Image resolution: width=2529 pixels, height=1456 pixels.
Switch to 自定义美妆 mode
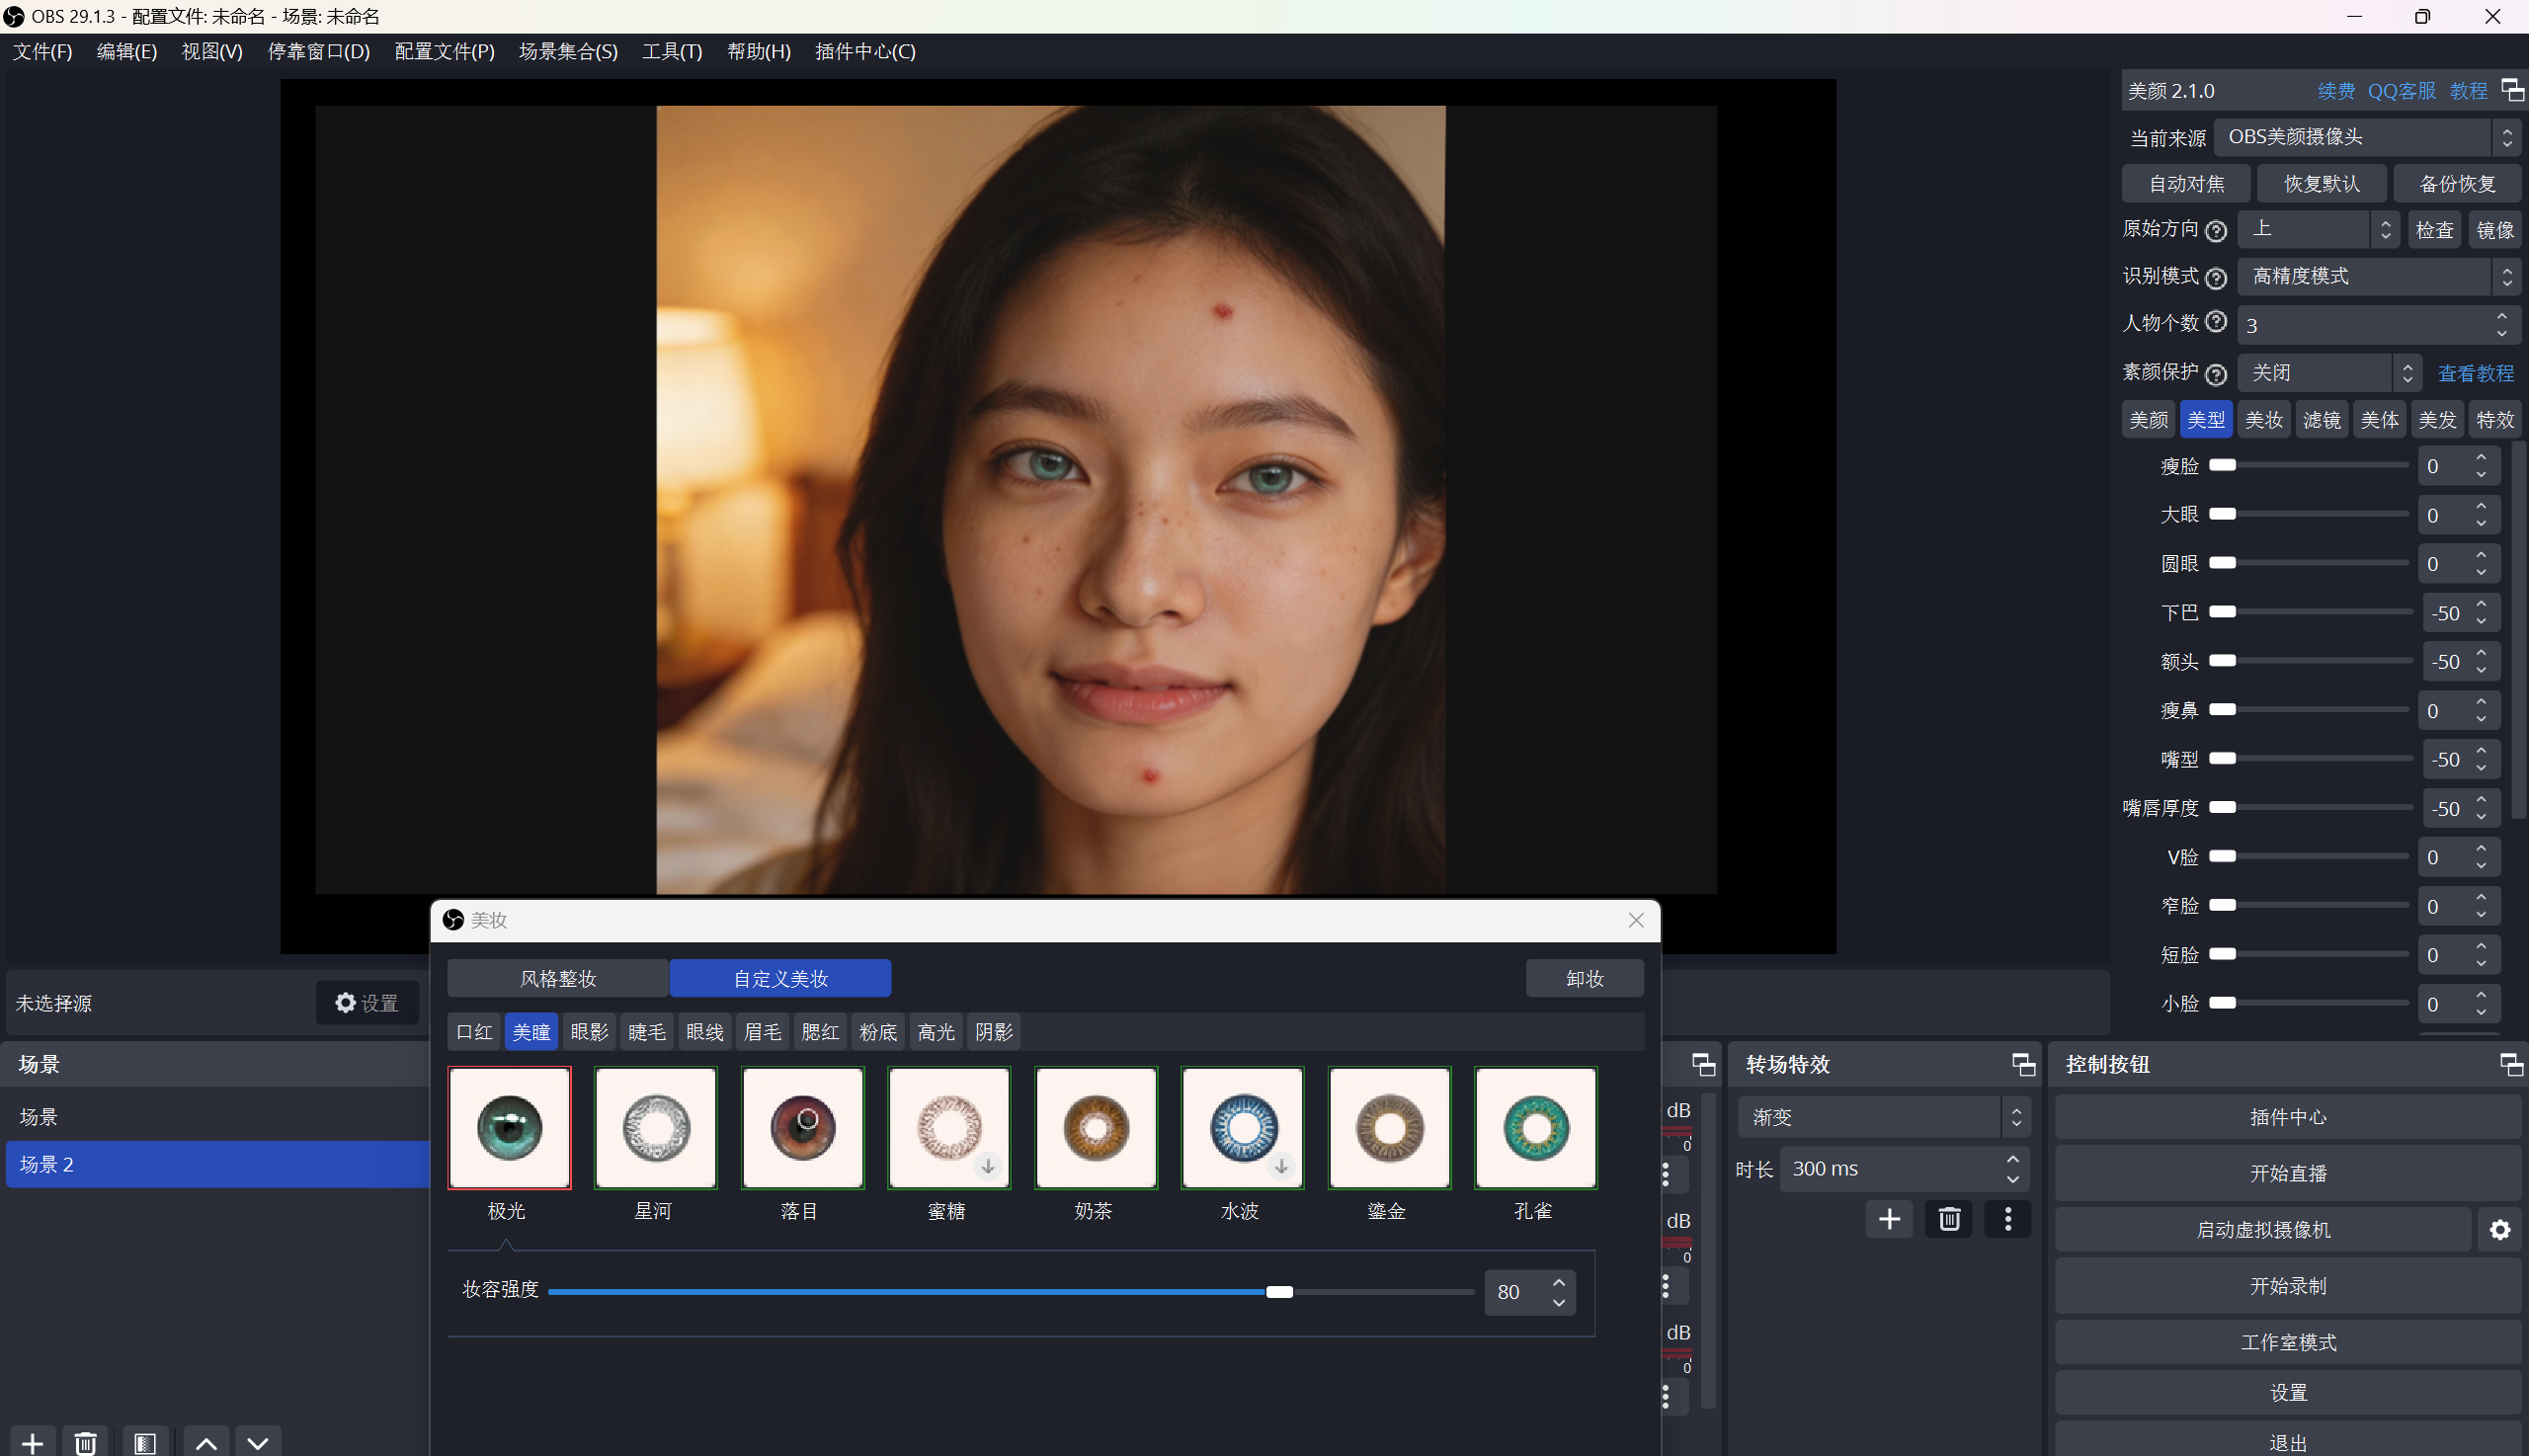pos(780,978)
